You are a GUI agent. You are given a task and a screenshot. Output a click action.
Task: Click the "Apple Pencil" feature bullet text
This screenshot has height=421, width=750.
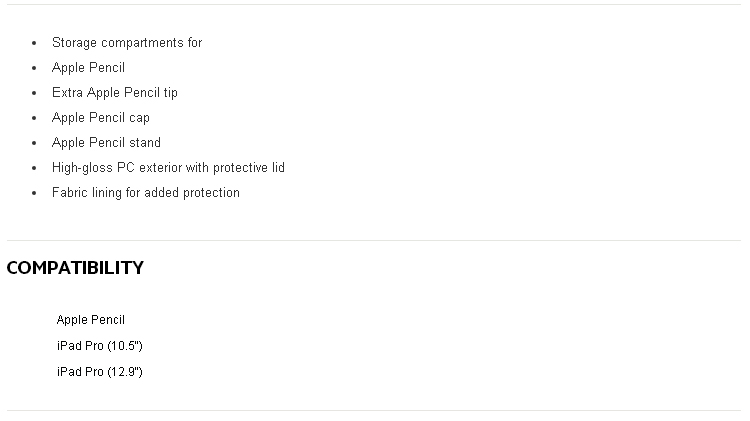(x=88, y=67)
